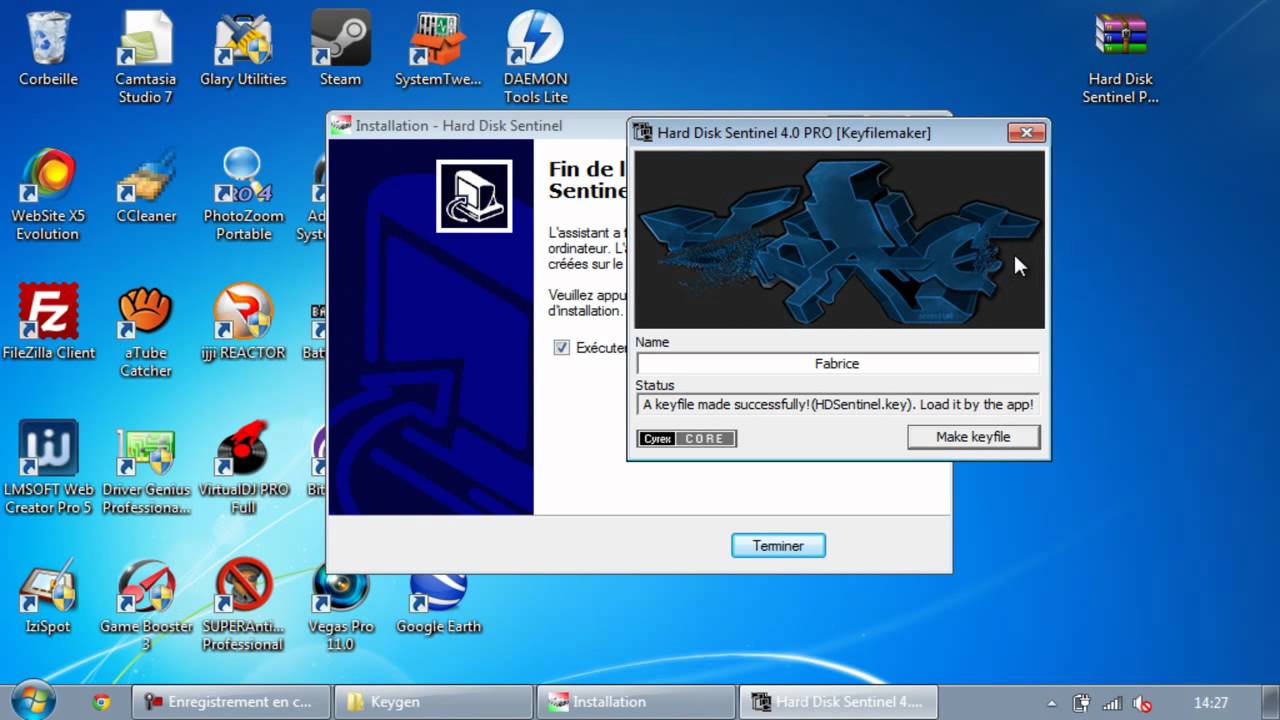This screenshot has width=1280, height=720.
Task: Click the Terminer button in installer
Action: [778, 545]
